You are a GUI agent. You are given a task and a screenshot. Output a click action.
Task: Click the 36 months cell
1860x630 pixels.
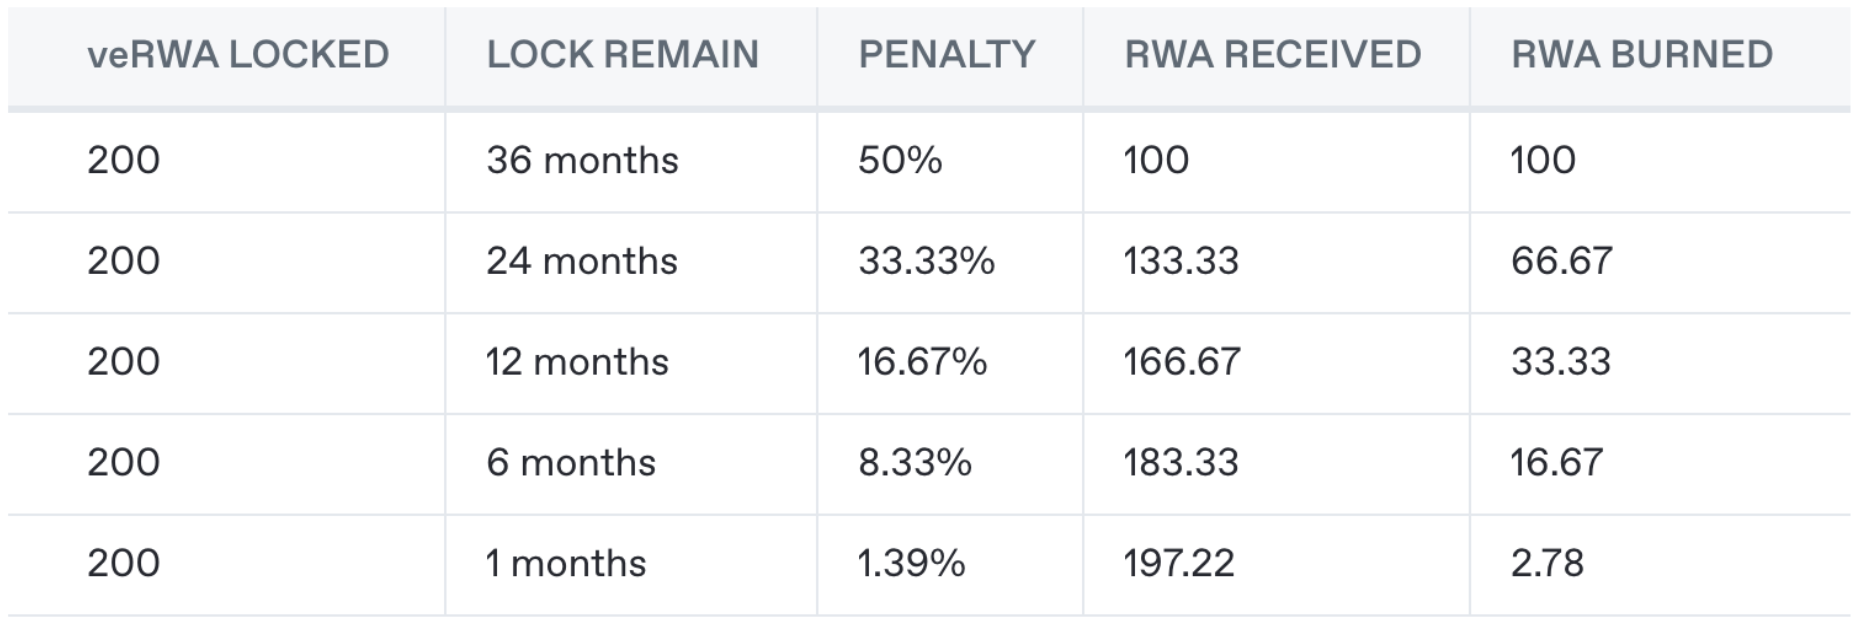point(582,161)
